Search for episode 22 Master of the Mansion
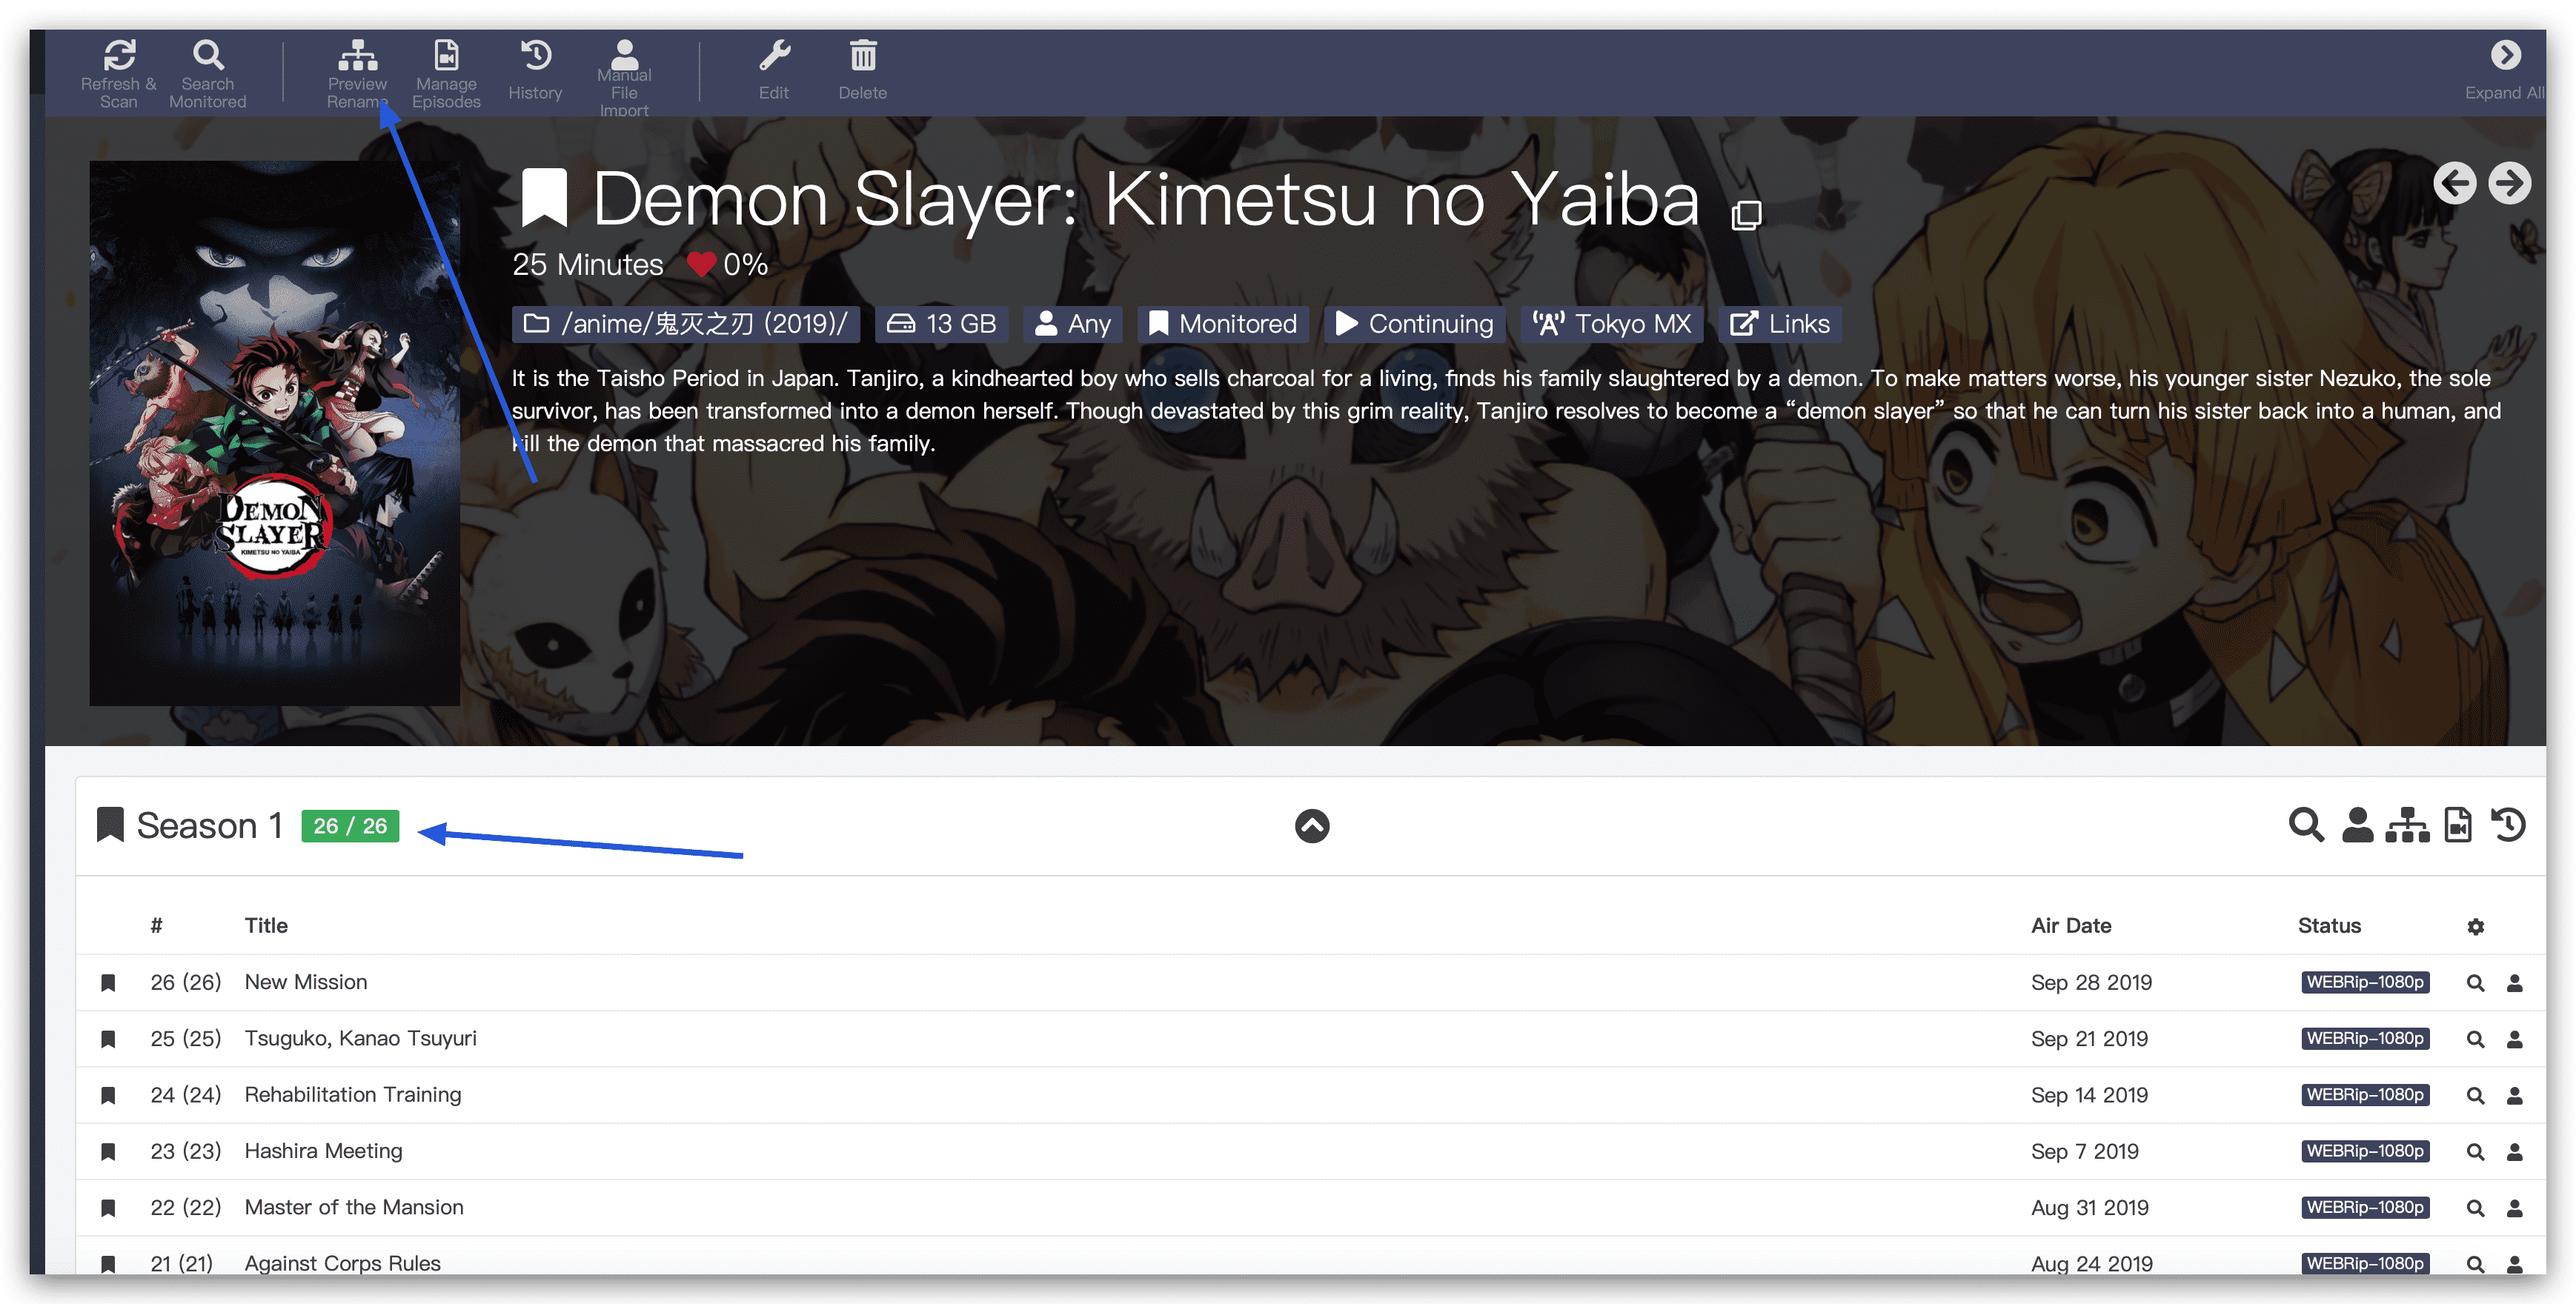Viewport: 2576px width, 1304px height. coord(2475,1208)
